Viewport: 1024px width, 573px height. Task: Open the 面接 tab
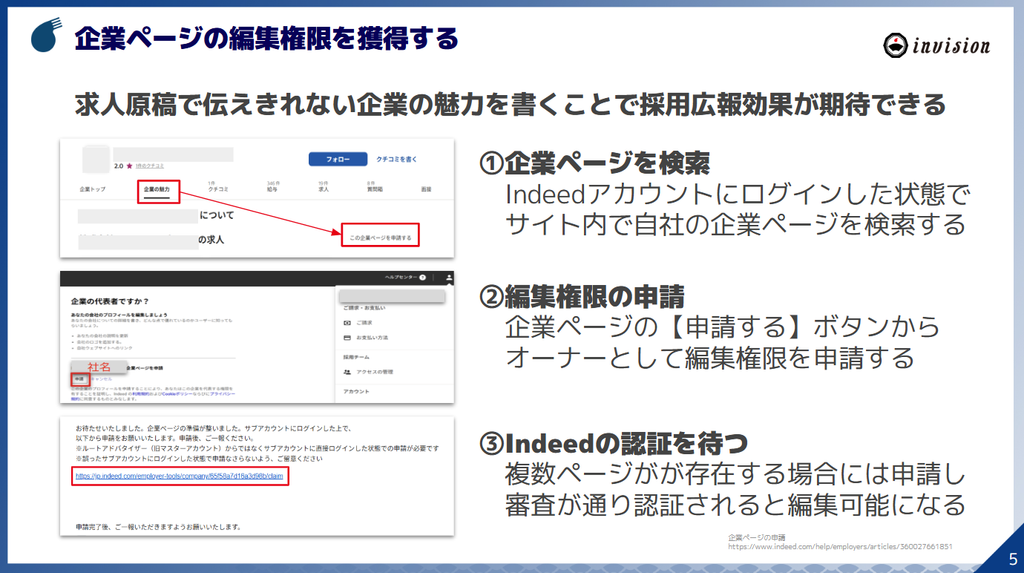pyautogui.click(x=426, y=189)
